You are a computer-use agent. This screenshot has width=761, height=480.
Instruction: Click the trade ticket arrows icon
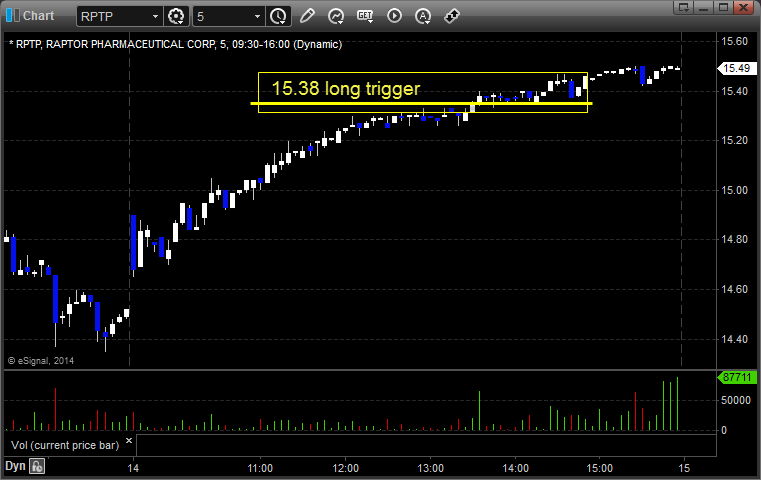click(x=452, y=16)
